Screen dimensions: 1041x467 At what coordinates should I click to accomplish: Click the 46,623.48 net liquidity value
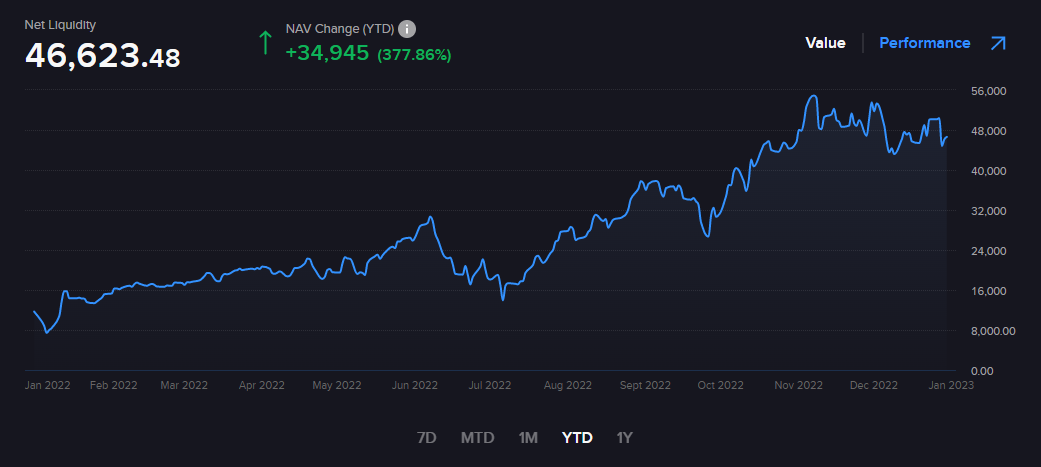(x=102, y=56)
